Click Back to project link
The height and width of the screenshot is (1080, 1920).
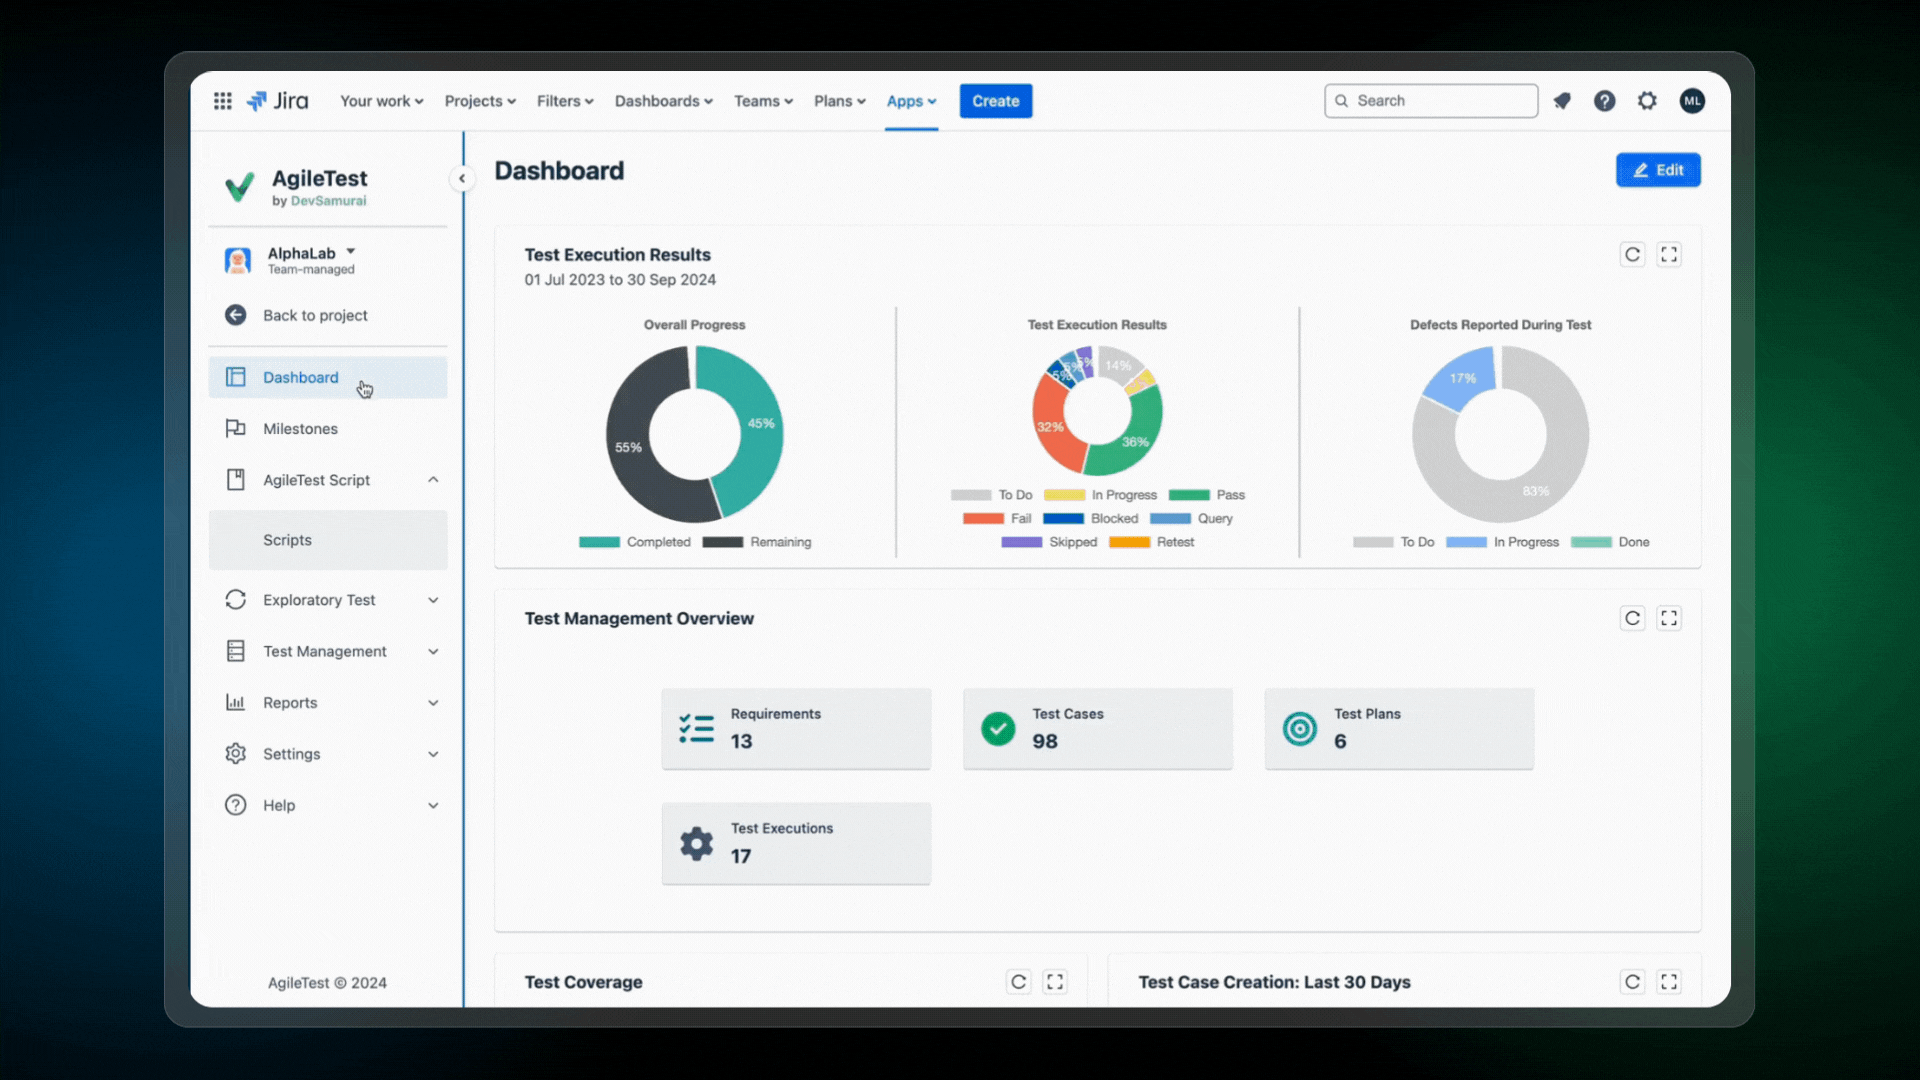point(314,314)
